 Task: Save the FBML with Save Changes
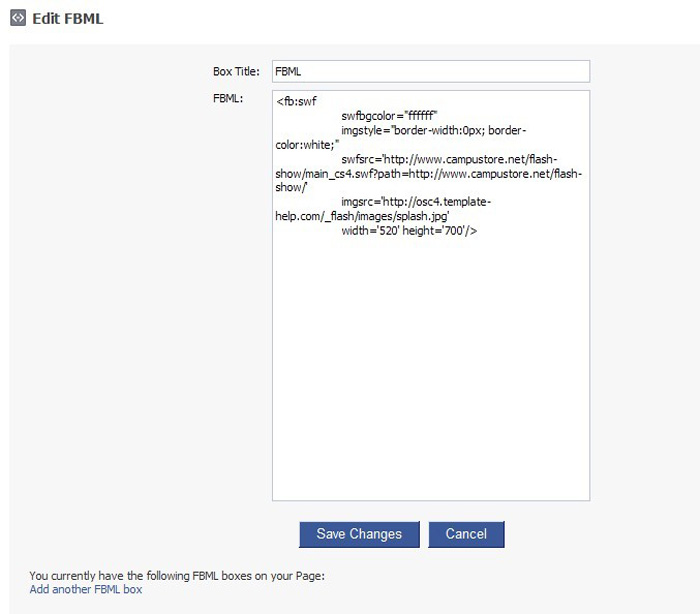coord(359,534)
